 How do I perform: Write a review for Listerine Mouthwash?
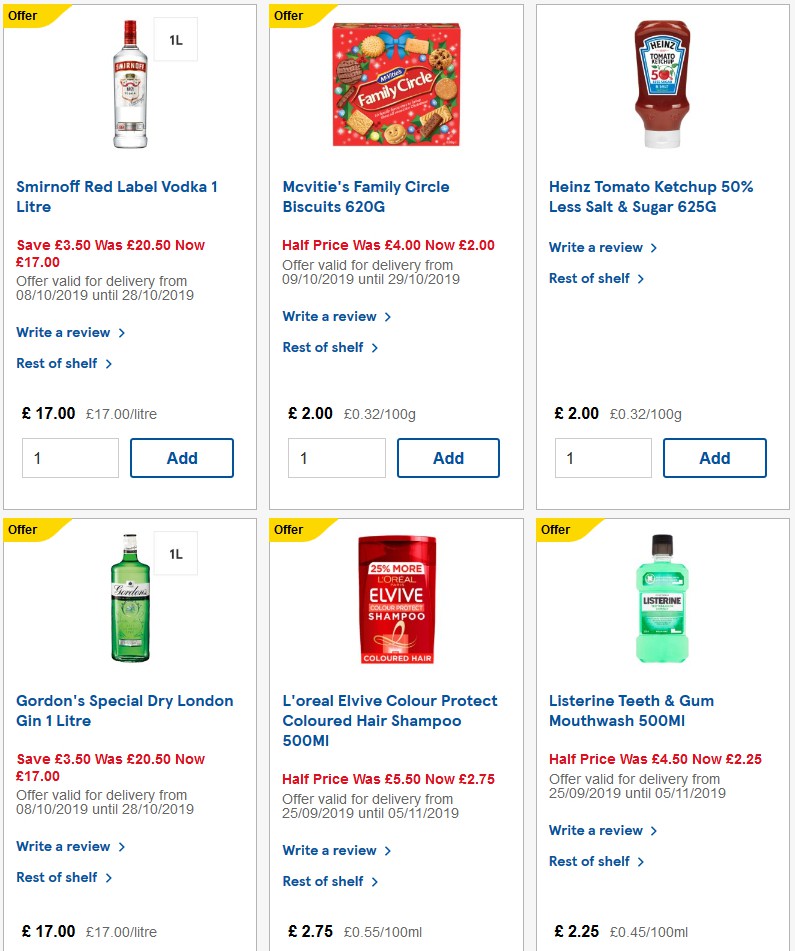tap(597, 830)
